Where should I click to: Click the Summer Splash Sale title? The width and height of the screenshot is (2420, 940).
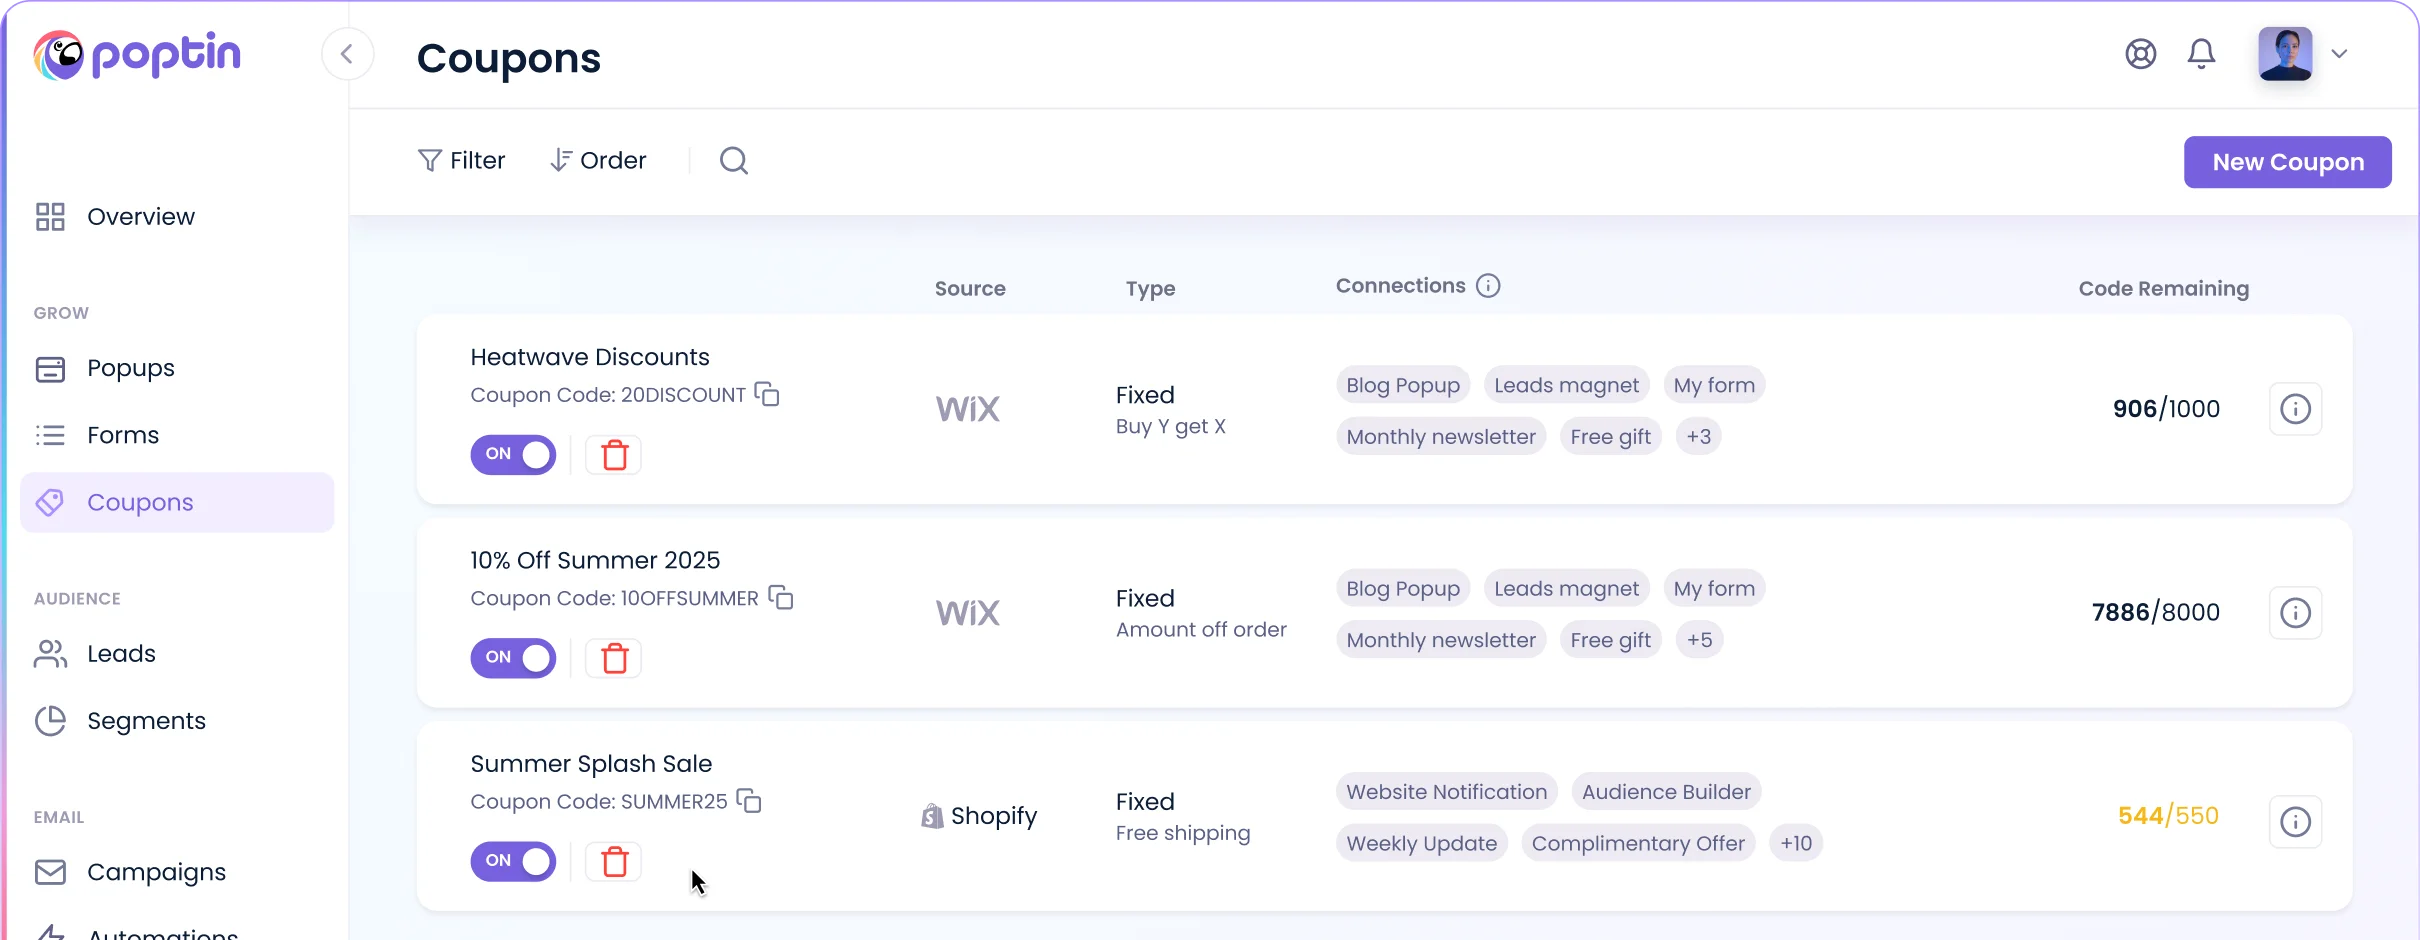[x=591, y=764]
